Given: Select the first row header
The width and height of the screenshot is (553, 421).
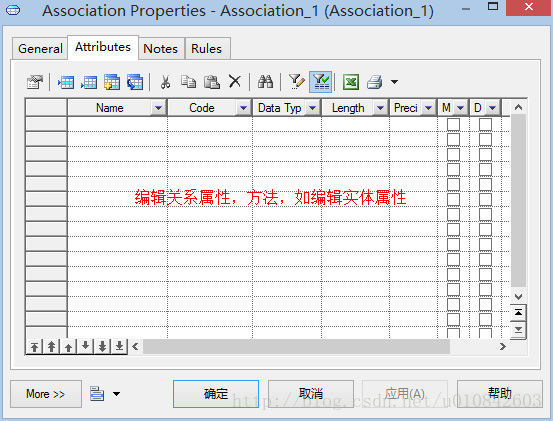Looking at the screenshot, I should (x=46, y=124).
